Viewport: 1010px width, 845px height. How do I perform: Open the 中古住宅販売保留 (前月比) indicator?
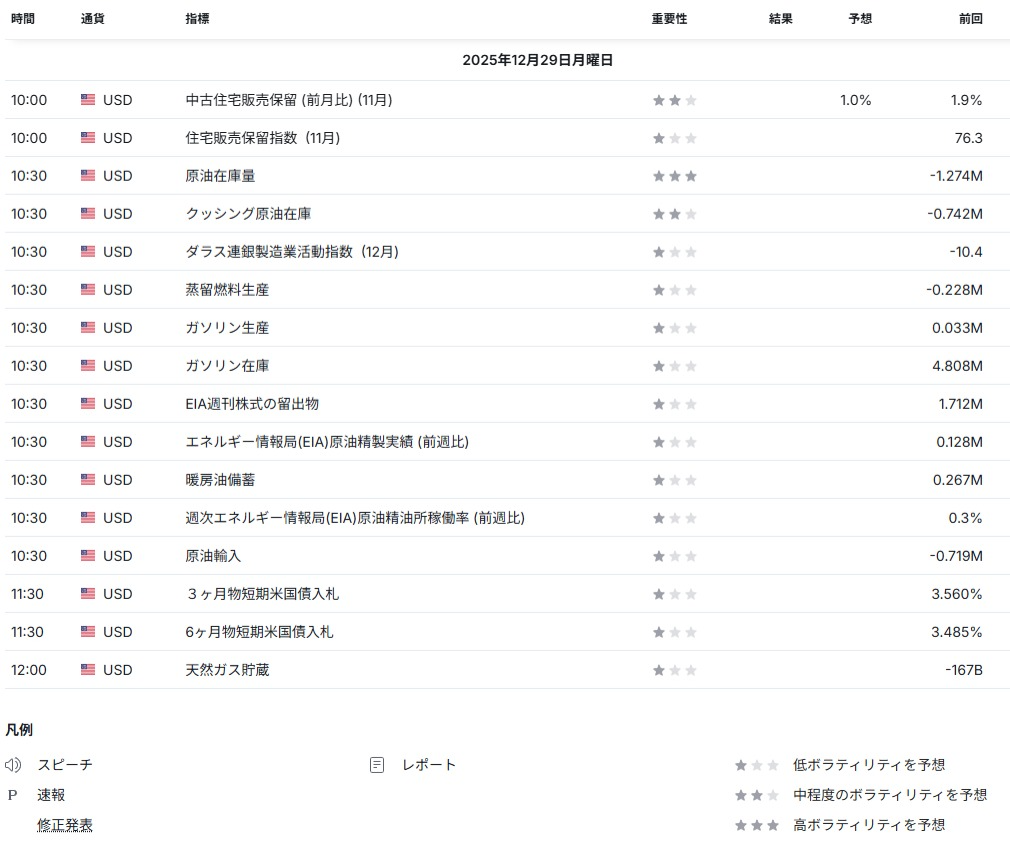(x=289, y=100)
